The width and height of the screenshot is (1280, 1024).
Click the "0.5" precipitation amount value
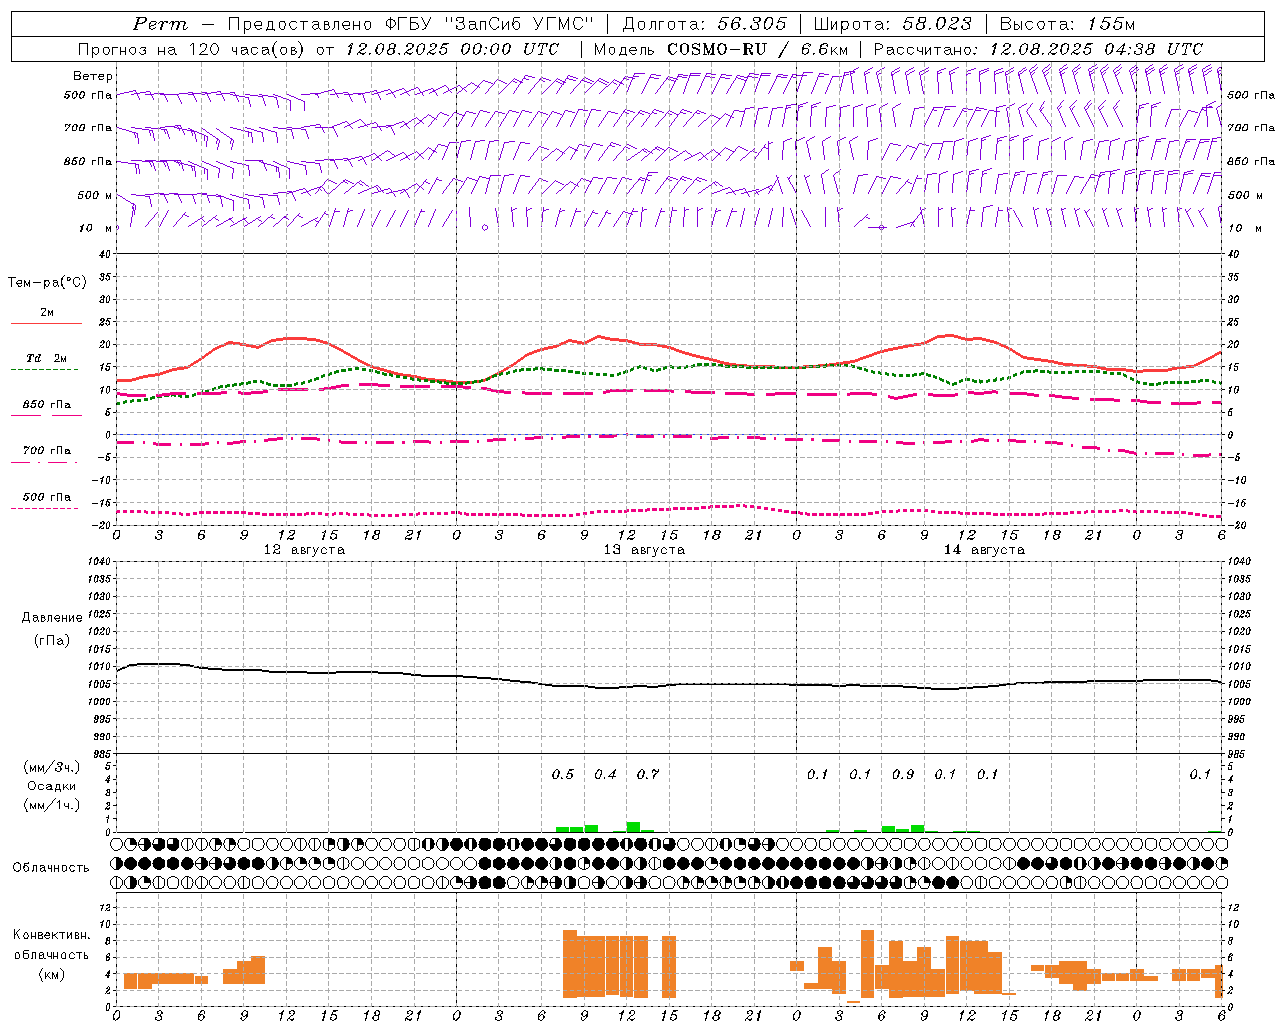(563, 774)
